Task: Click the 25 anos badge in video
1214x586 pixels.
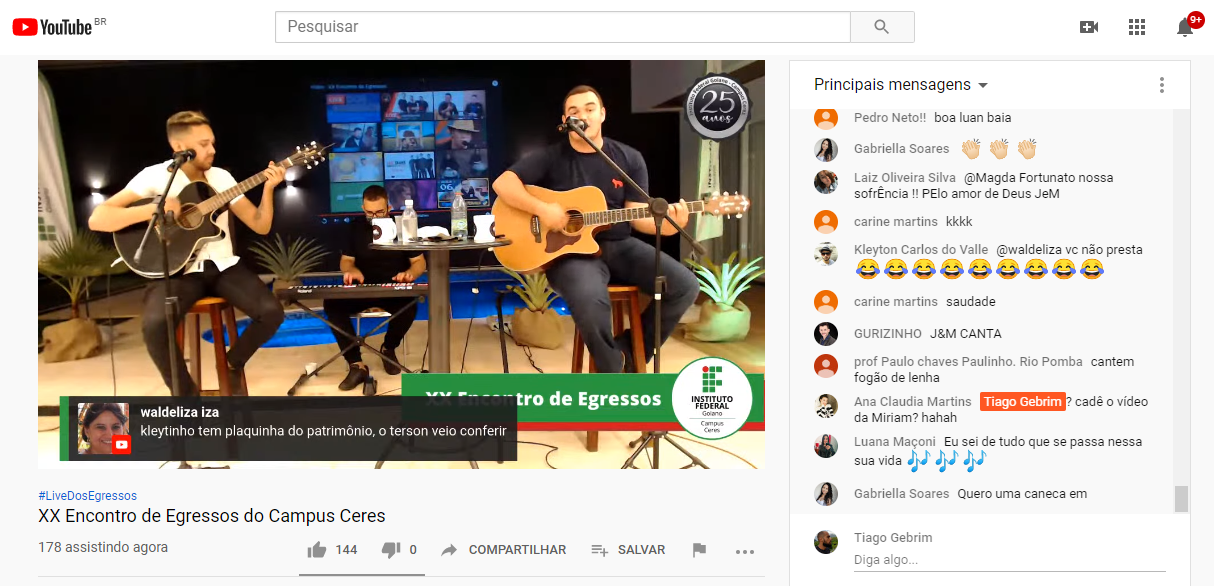Action: point(718,105)
